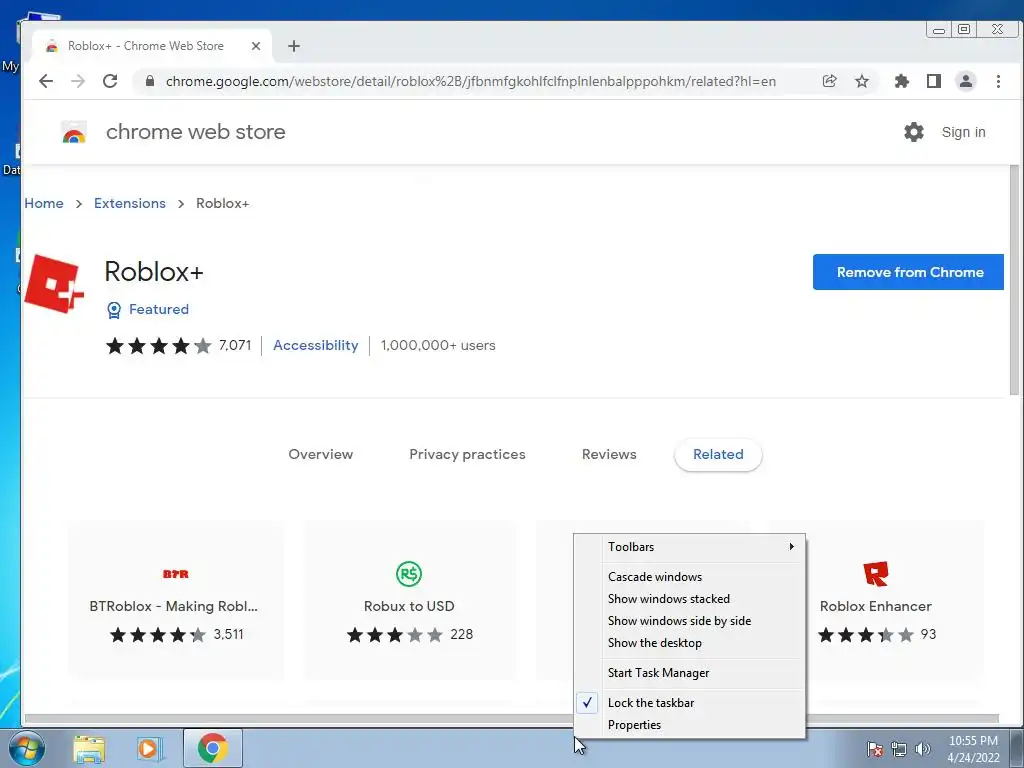Image resolution: width=1024 pixels, height=768 pixels.
Task: Switch to the Overview tab
Action: click(321, 455)
